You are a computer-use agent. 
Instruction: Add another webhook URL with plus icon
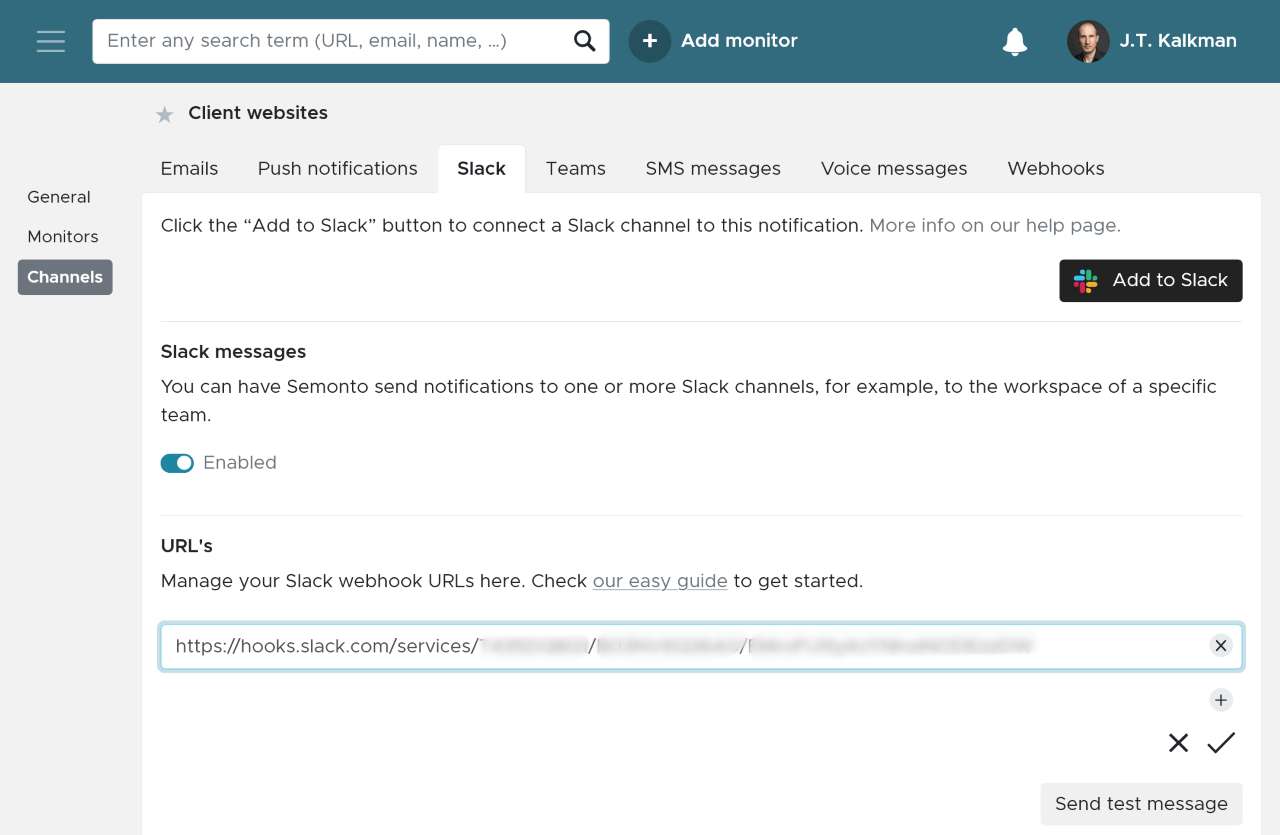point(1221,700)
